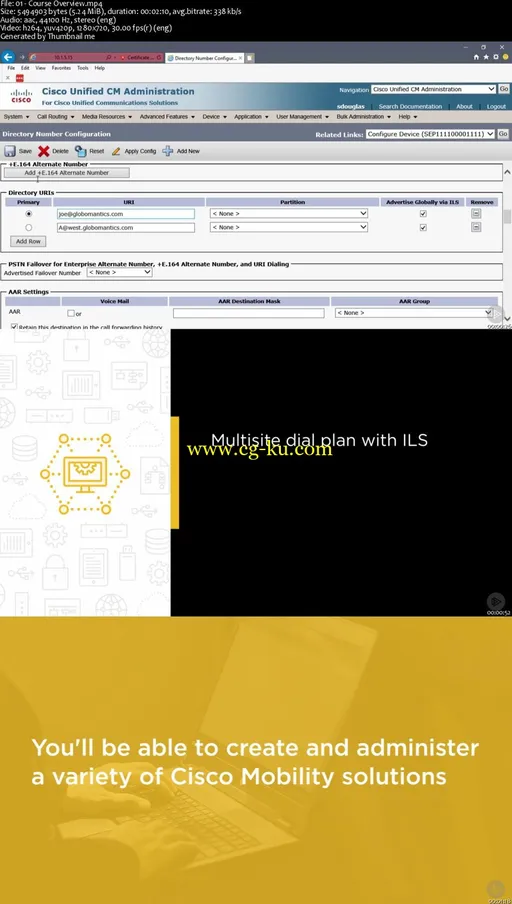Open the Advertised Failover Number dropdown
This screenshot has width=512, height=904.
pos(119,272)
